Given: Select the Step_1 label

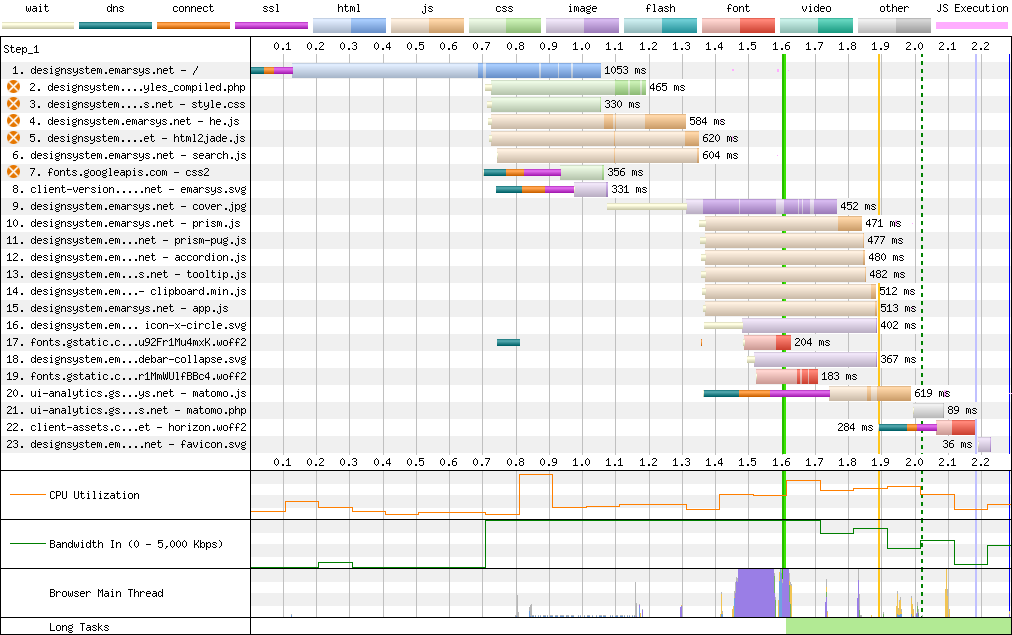Looking at the screenshot, I should click(x=21, y=49).
